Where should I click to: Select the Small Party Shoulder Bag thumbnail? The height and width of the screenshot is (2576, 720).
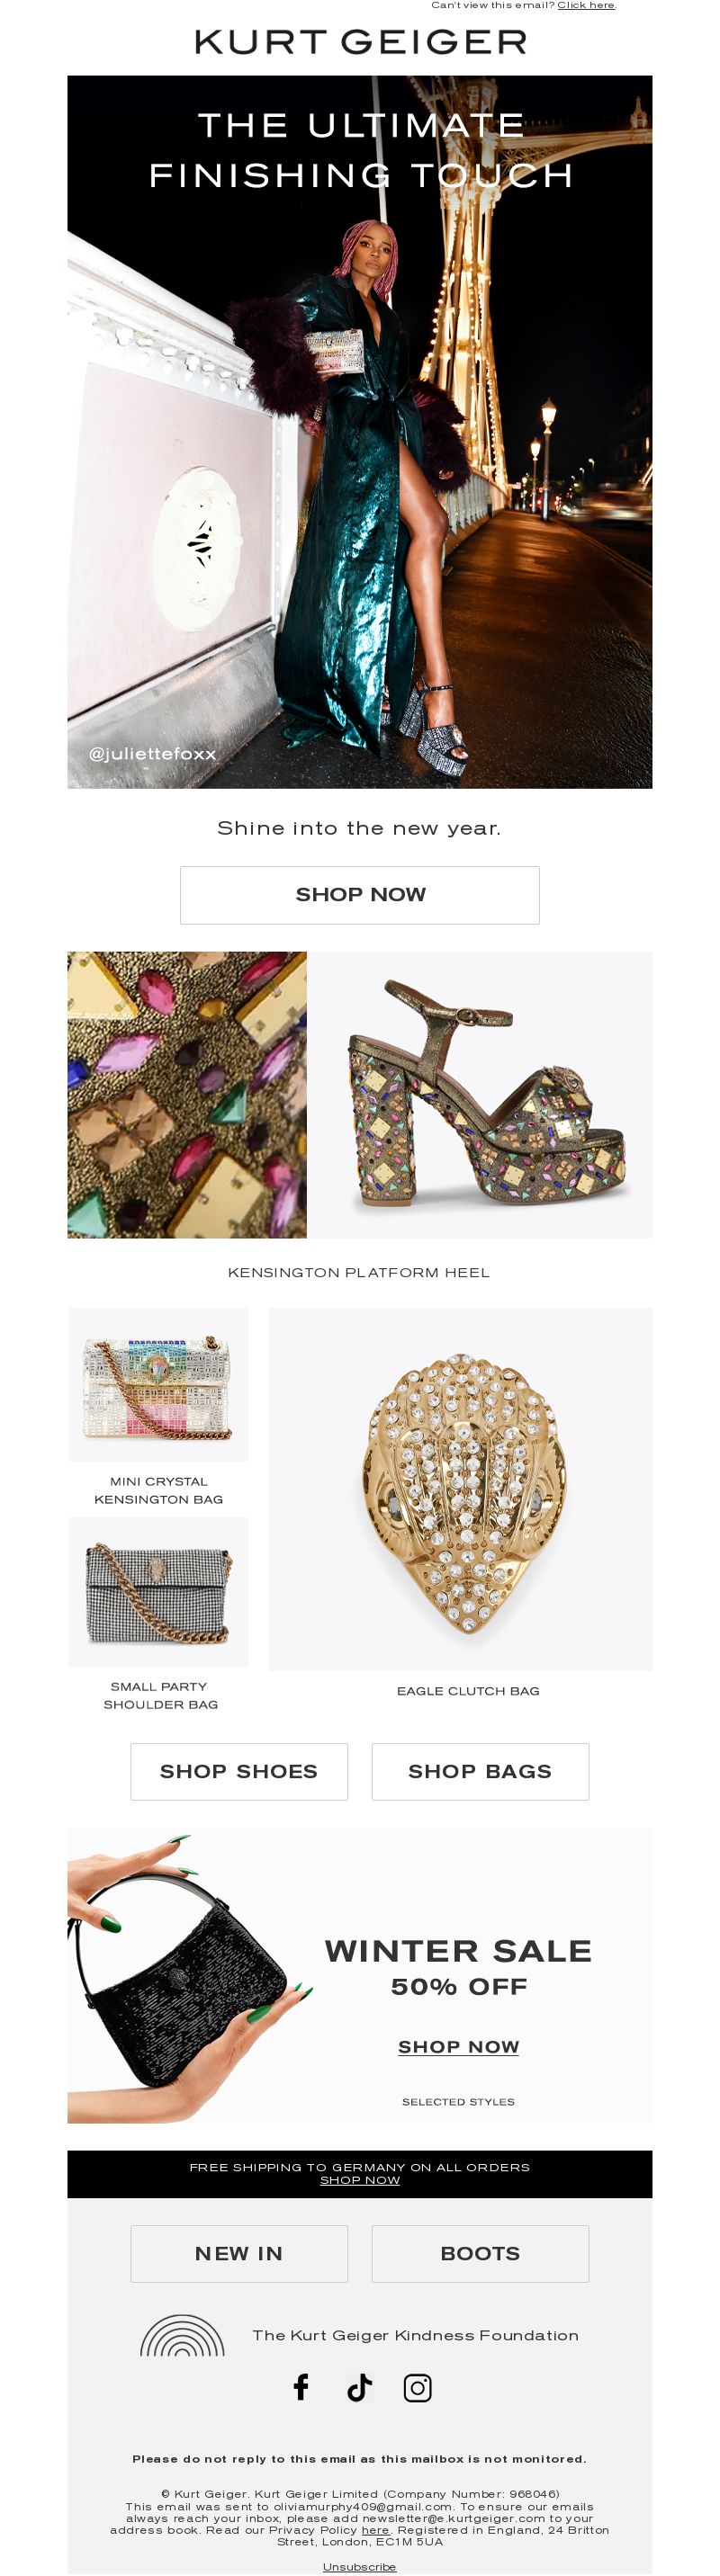[158, 1591]
